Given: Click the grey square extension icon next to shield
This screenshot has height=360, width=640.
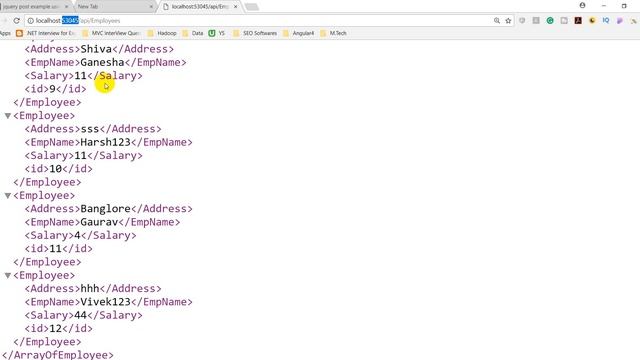Looking at the screenshot, I should coord(536,20).
